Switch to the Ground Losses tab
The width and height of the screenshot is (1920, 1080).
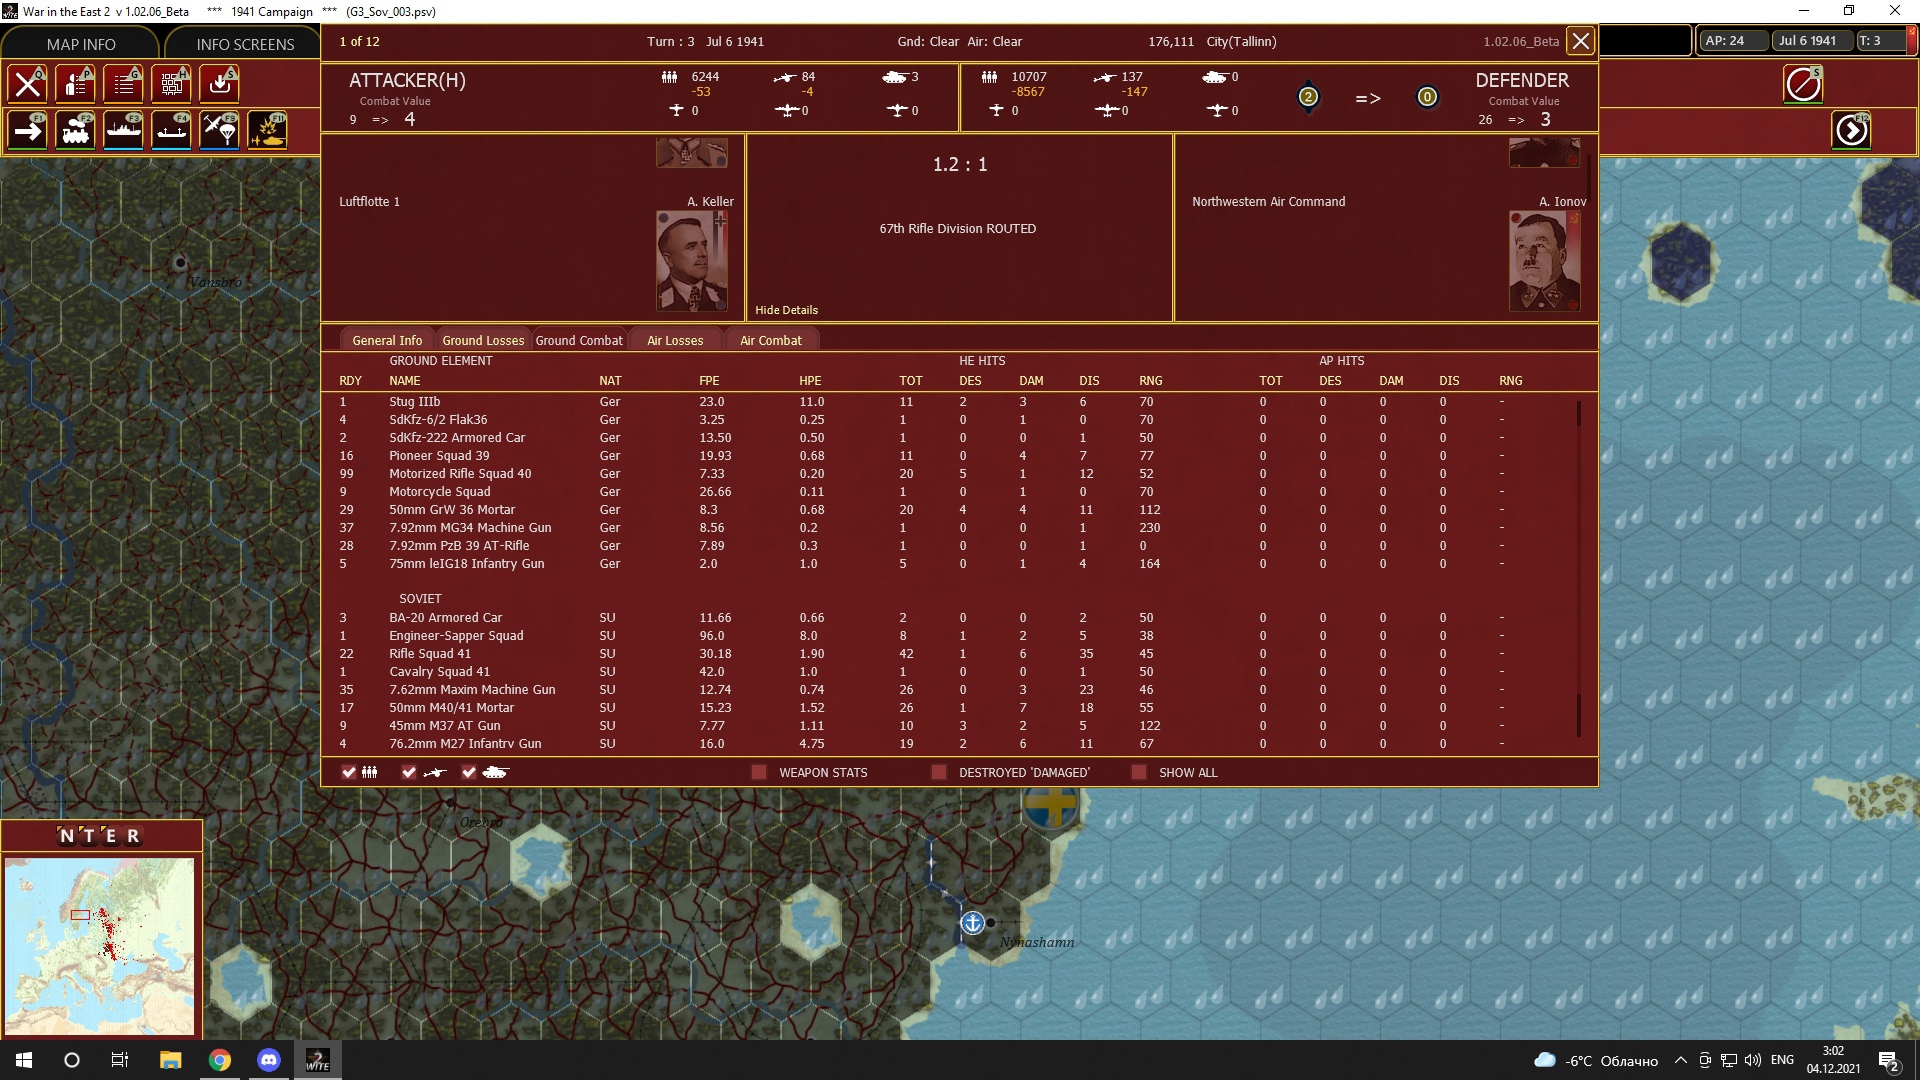click(483, 340)
